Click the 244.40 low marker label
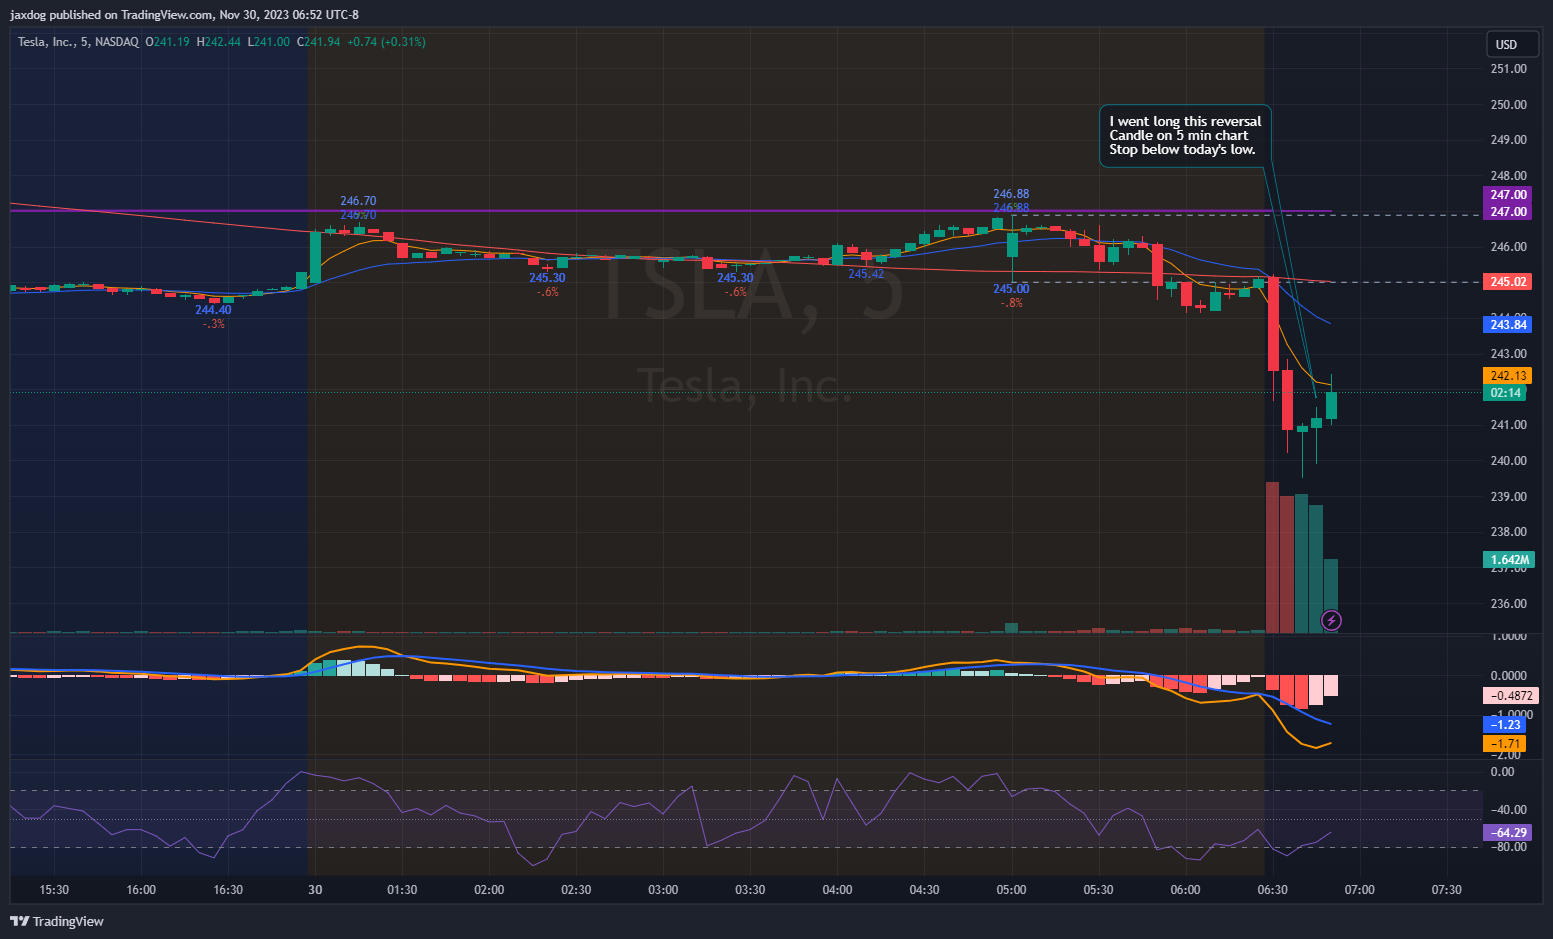The width and height of the screenshot is (1553, 939). [x=213, y=310]
